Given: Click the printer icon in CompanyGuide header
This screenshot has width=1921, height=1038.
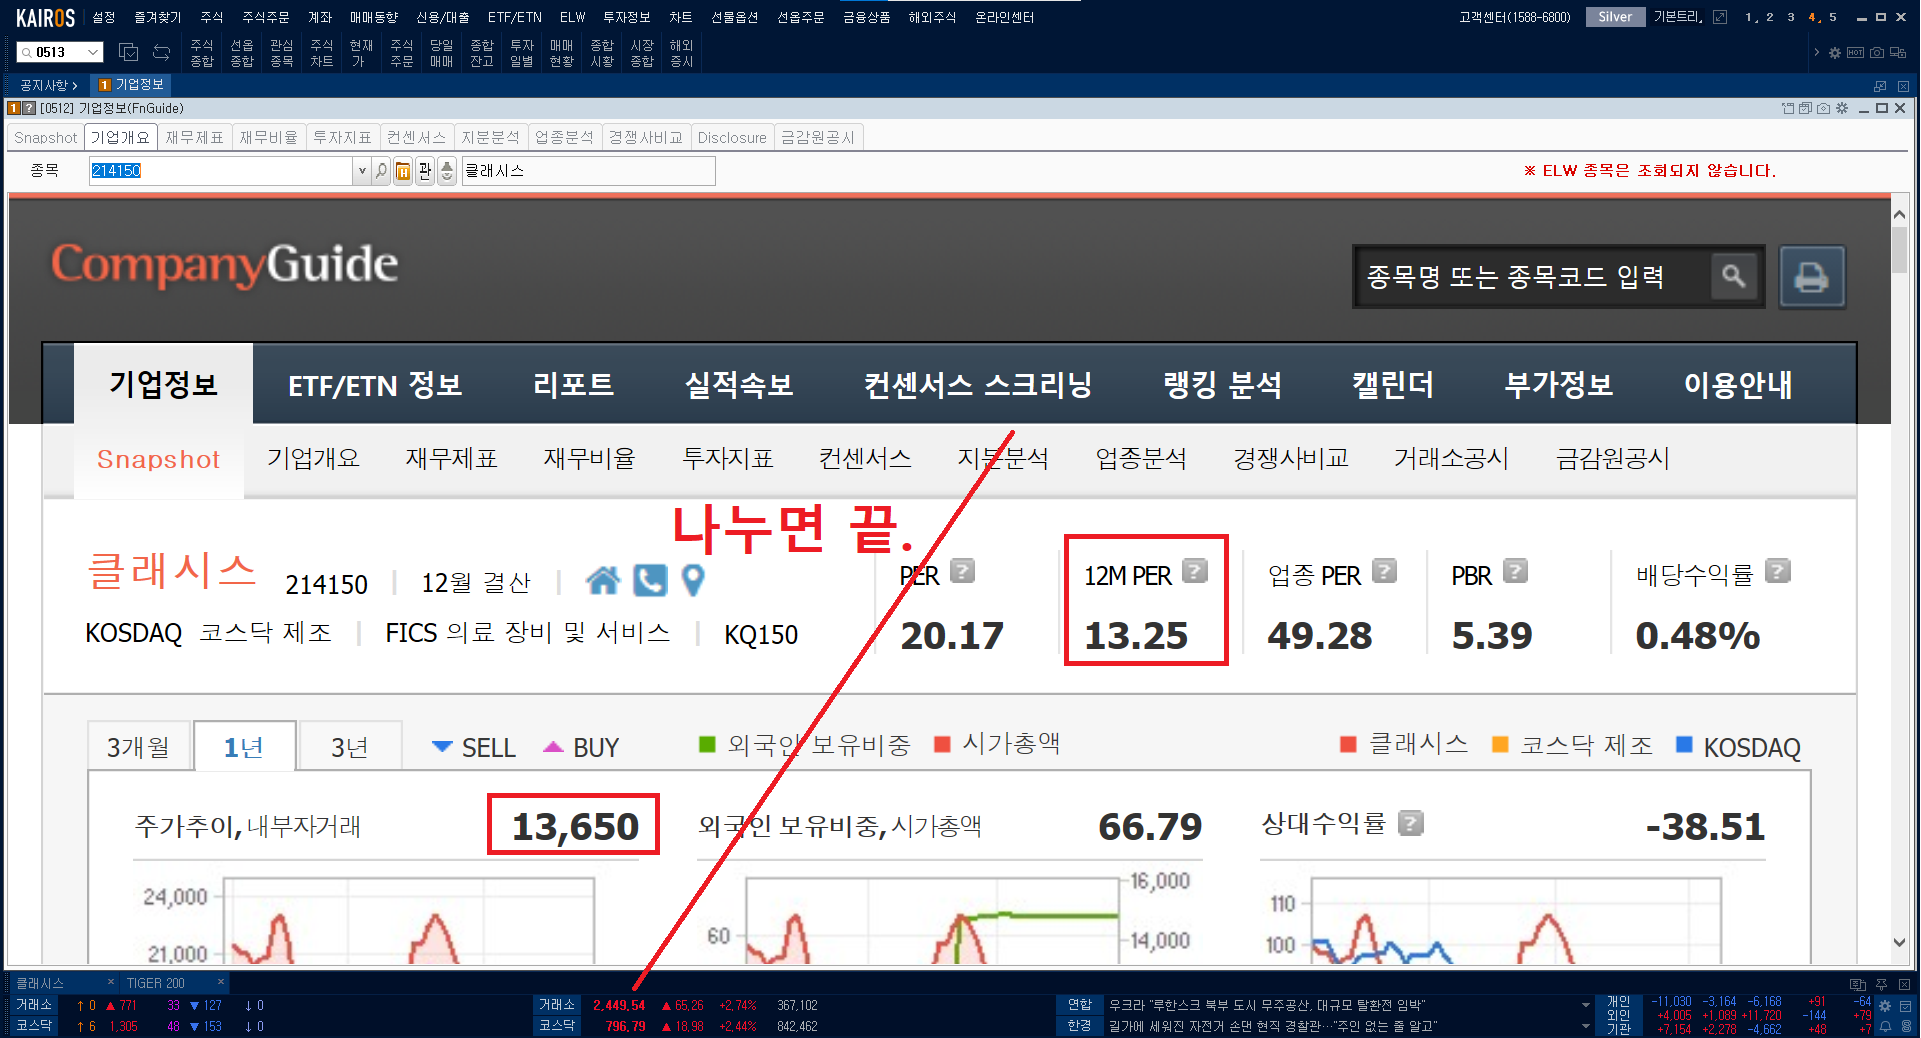Looking at the screenshot, I should pos(1812,276).
